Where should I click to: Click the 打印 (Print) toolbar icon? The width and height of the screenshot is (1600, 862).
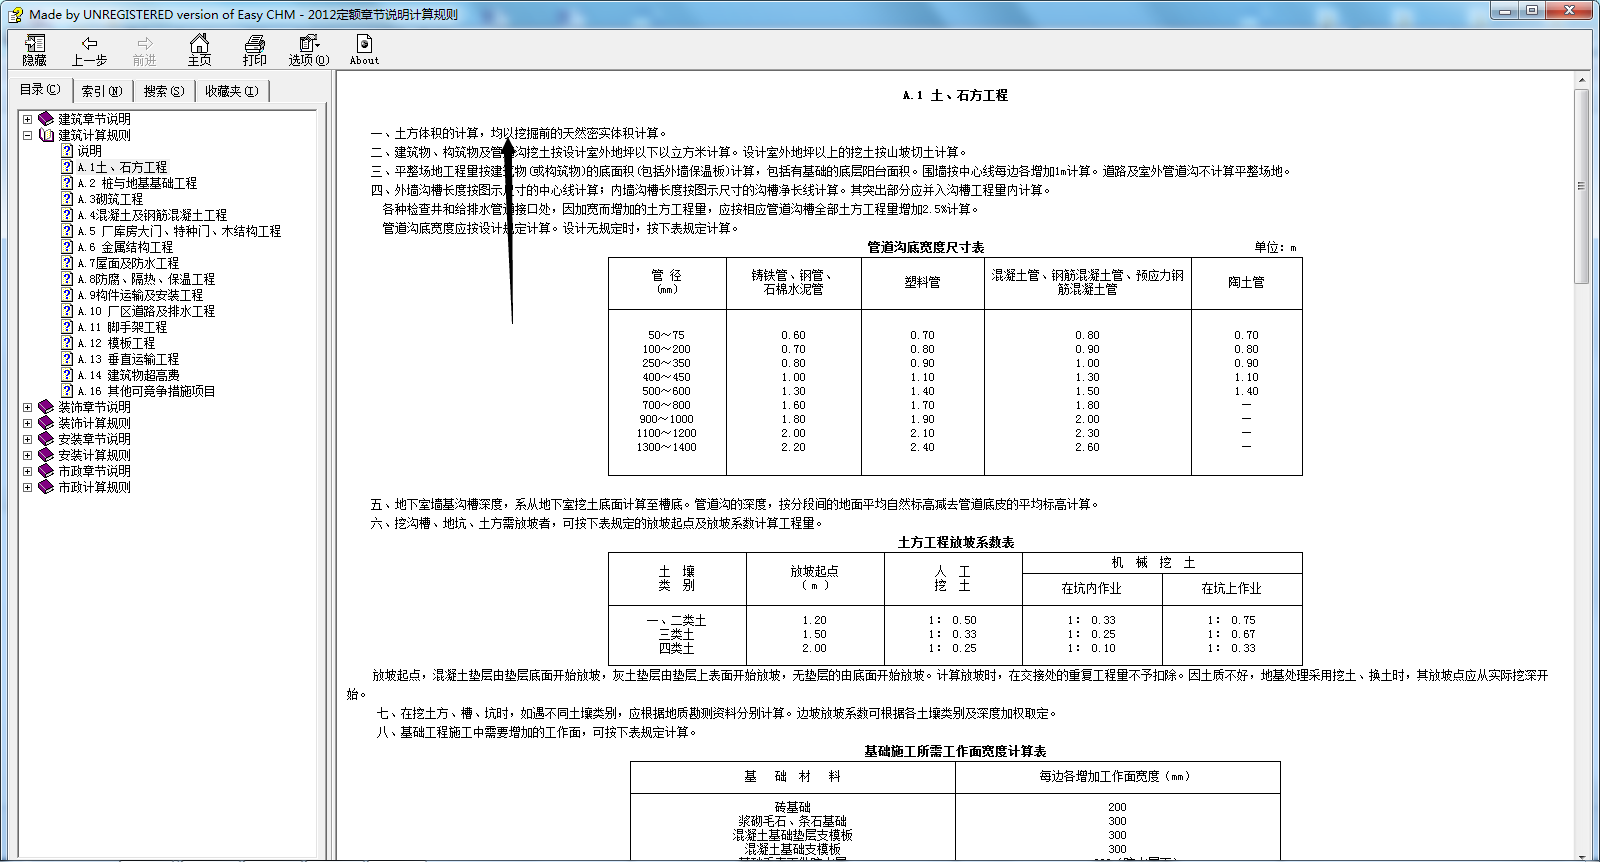(255, 49)
